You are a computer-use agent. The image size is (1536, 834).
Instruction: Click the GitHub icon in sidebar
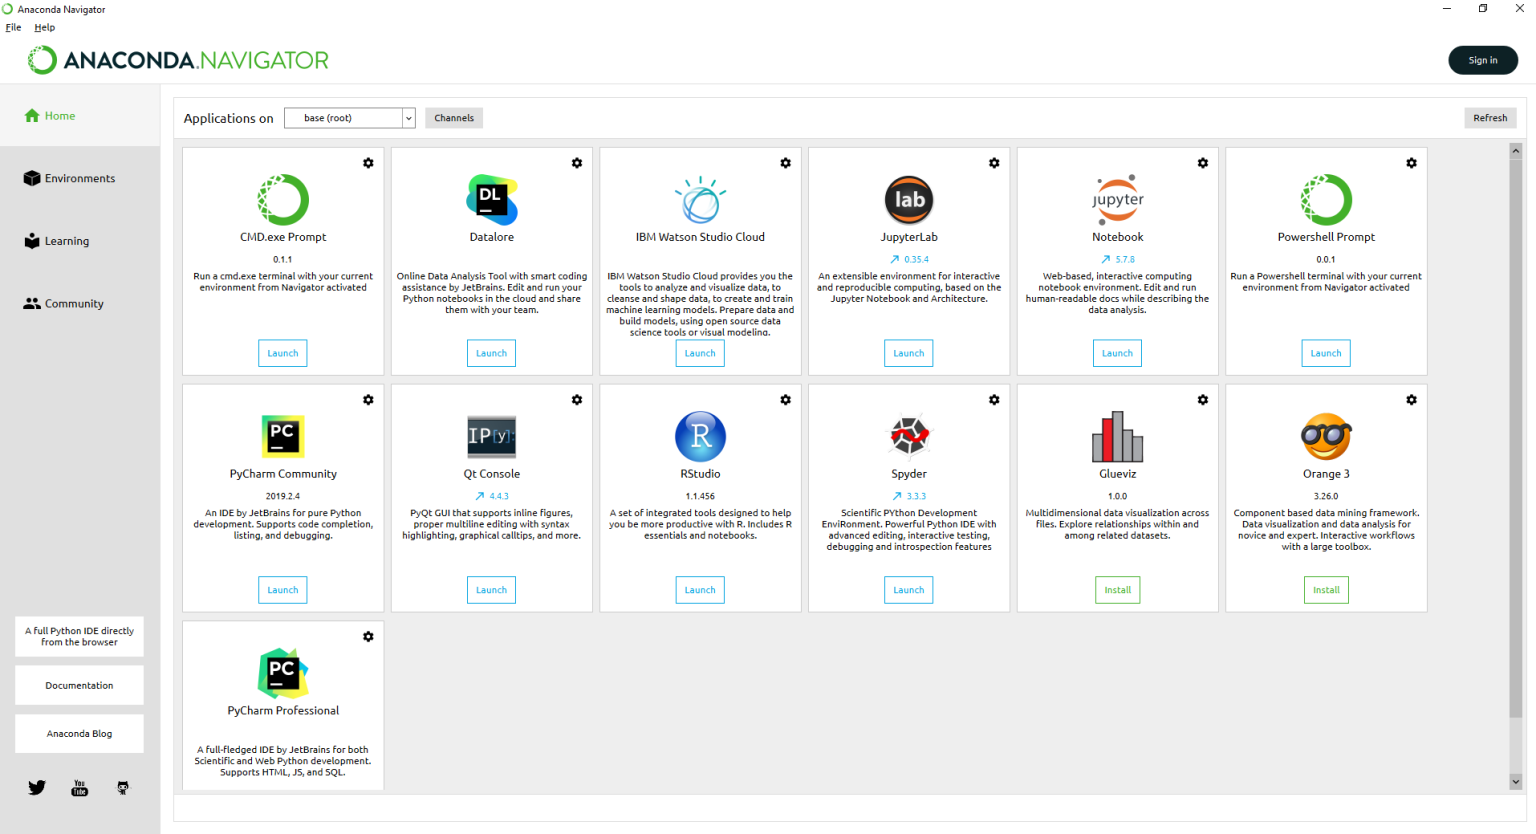point(122,787)
